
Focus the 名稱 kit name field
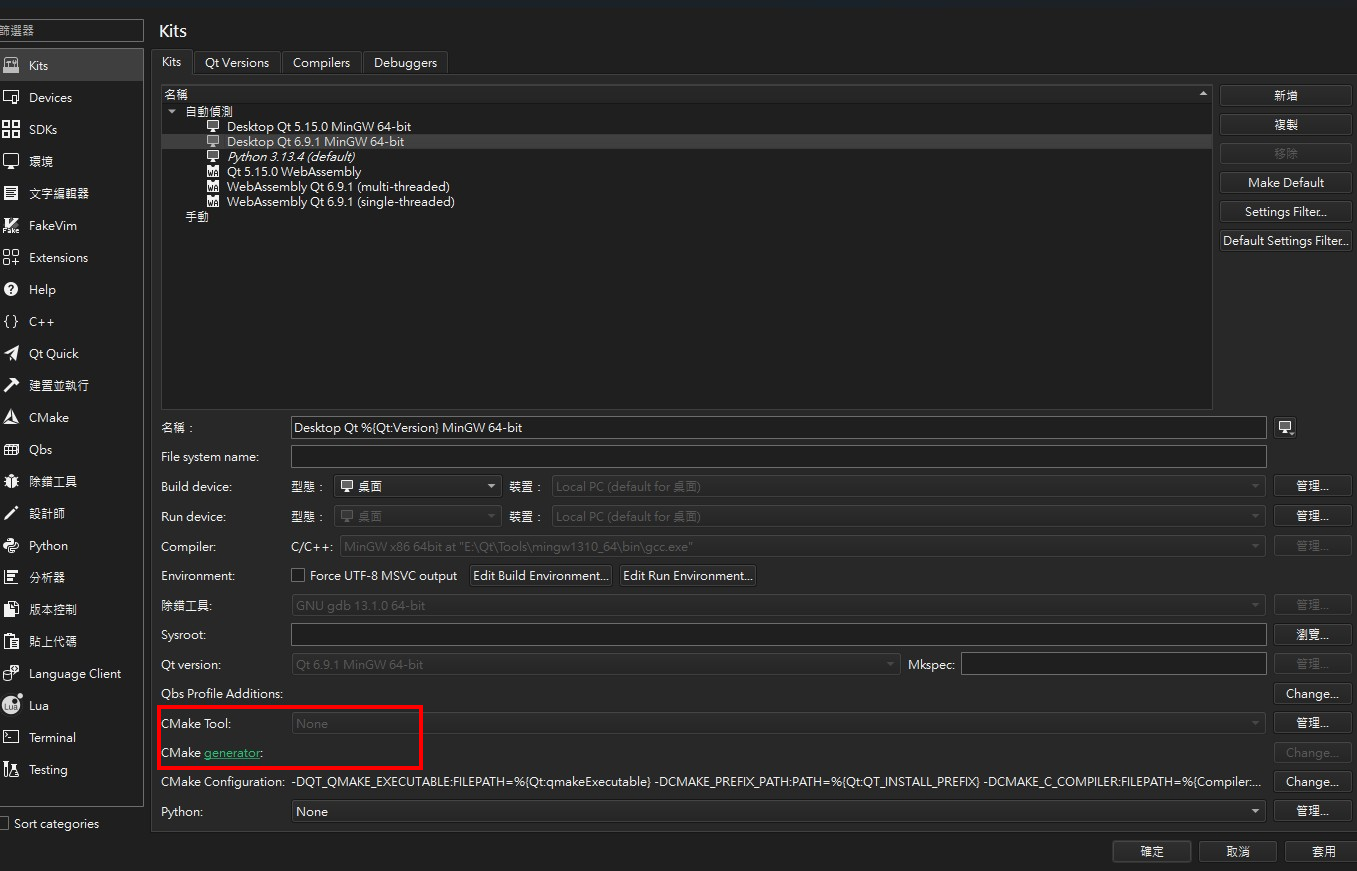point(778,427)
